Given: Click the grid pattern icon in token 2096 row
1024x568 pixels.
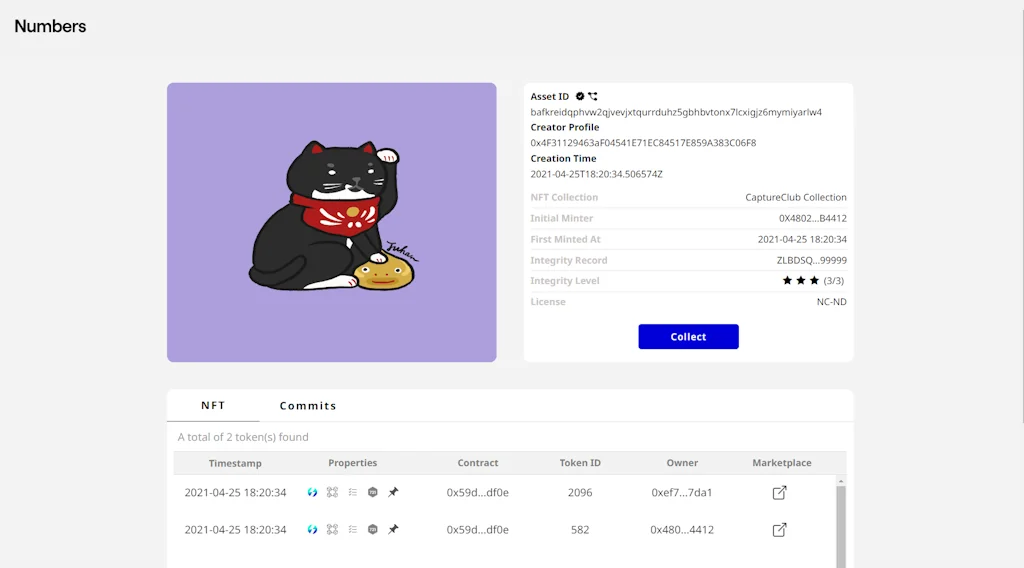Looking at the screenshot, I should [x=332, y=492].
